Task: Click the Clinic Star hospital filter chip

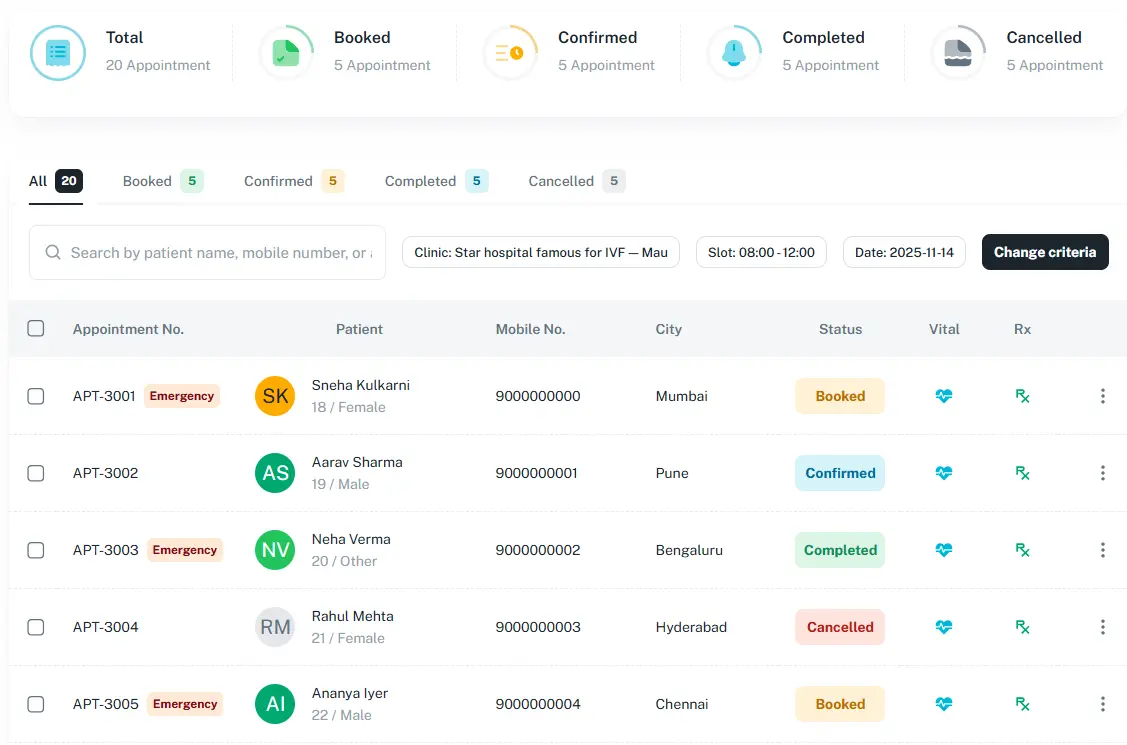Action: 540,252
